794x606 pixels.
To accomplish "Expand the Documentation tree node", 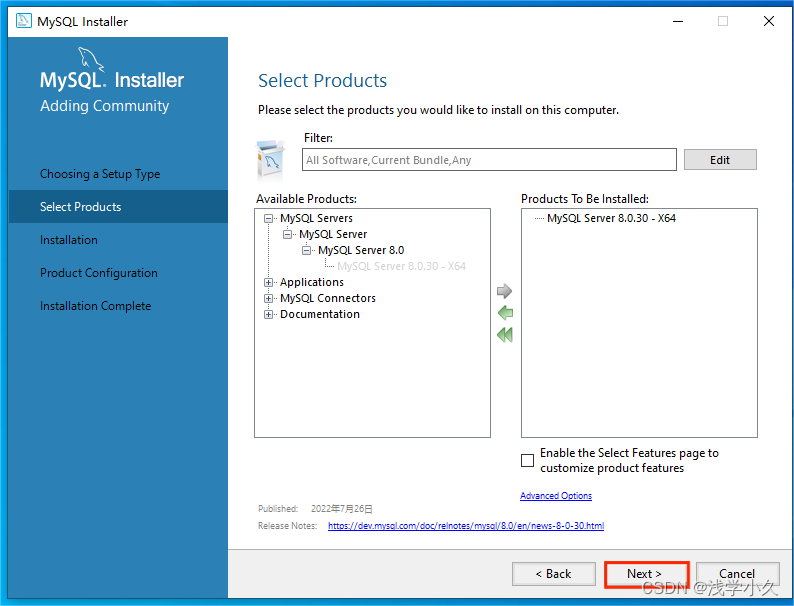I will click(268, 314).
